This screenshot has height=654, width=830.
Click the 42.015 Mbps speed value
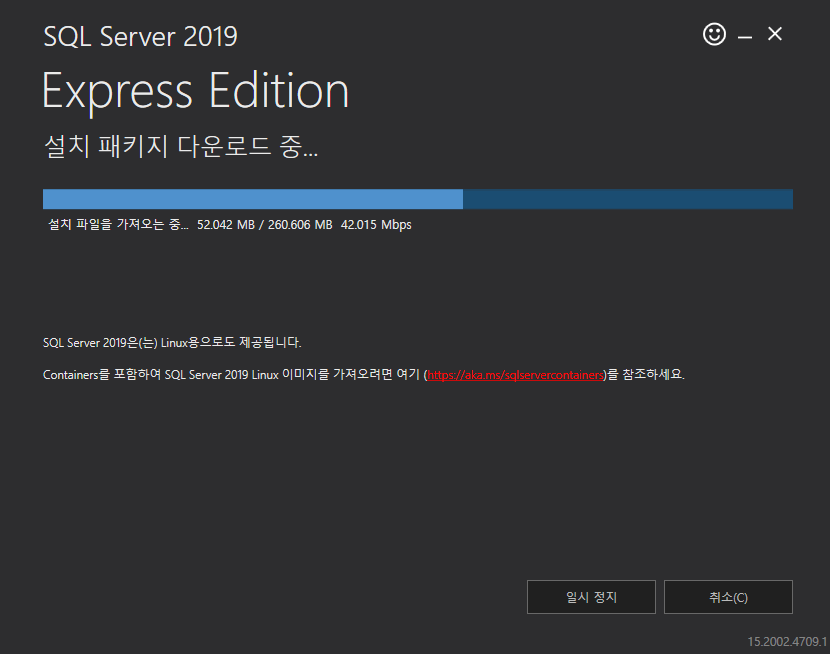coord(376,225)
